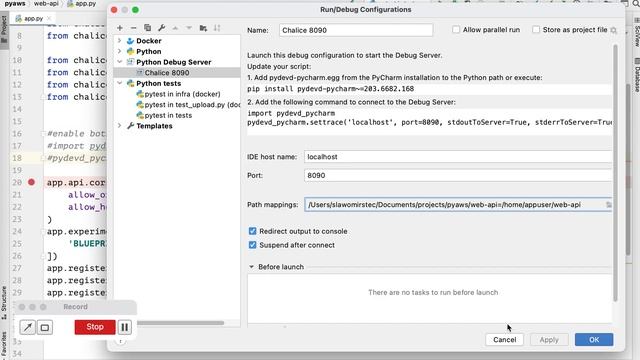
Task: Toggle breakpoint on line 20
Action: tap(31, 182)
